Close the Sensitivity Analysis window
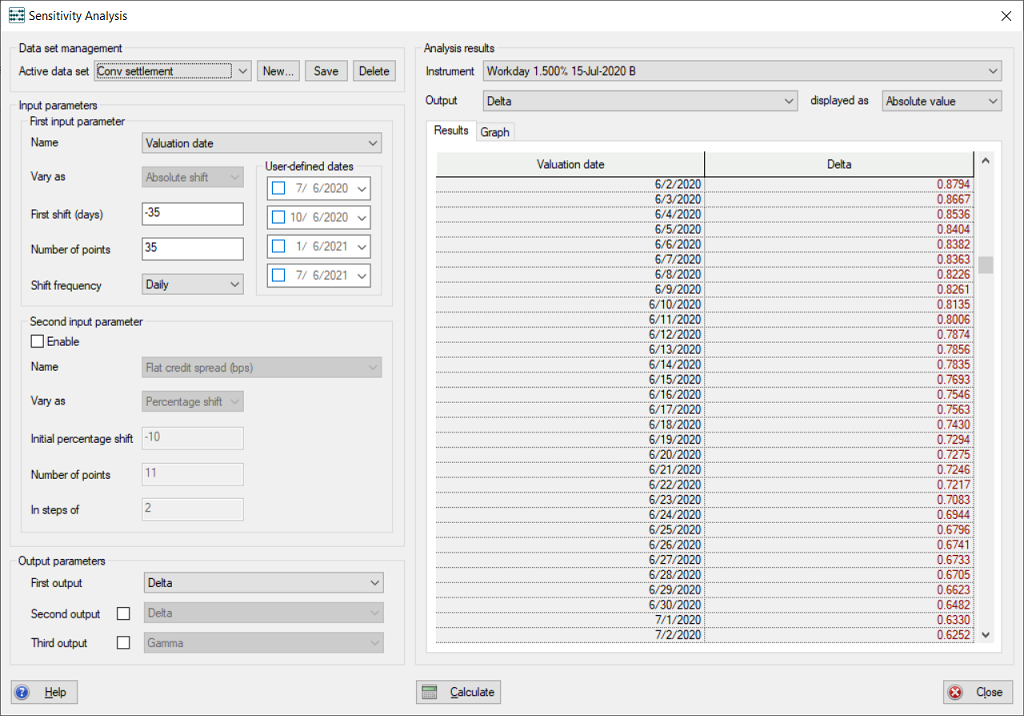 click(x=1006, y=16)
